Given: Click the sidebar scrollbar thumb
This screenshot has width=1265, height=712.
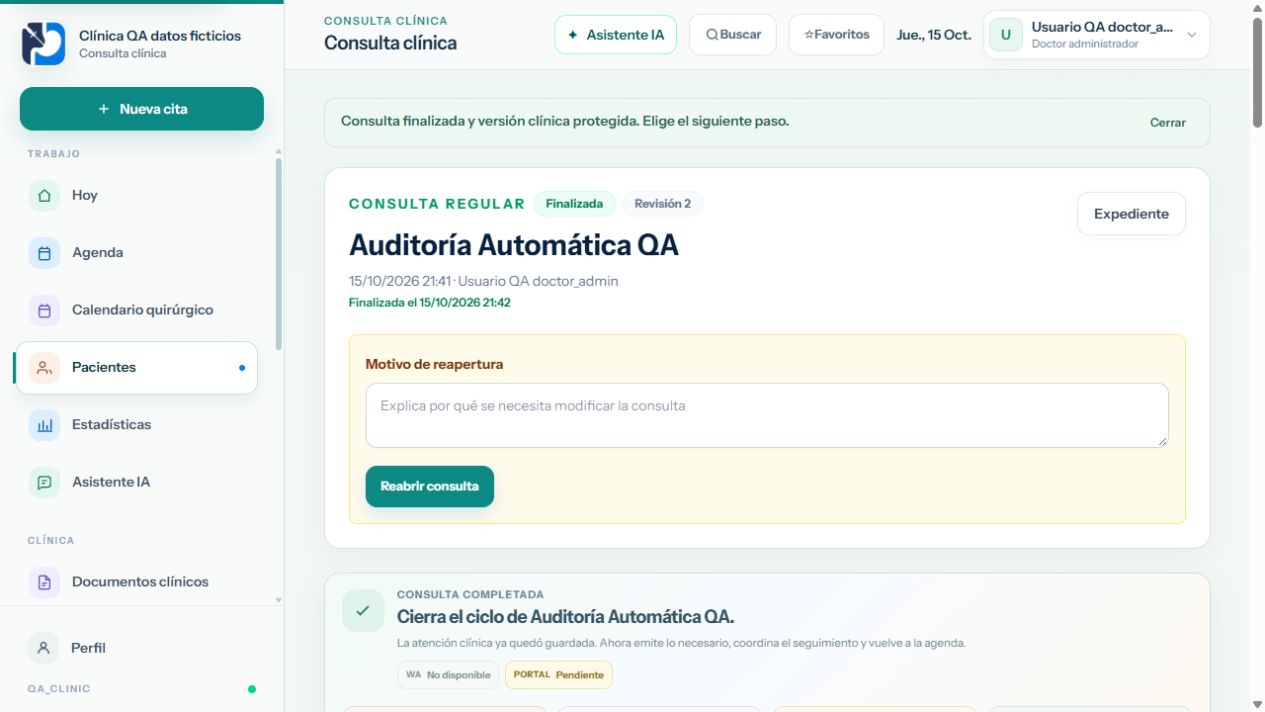Looking at the screenshot, I should point(278,254).
